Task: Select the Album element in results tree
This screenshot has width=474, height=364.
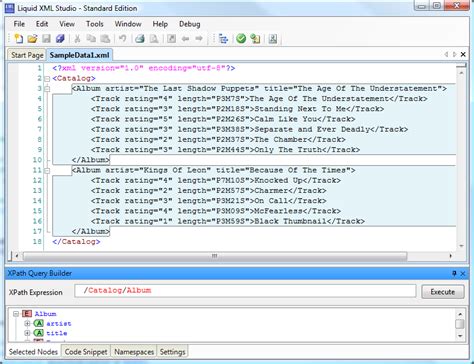Action: tap(45, 314)
